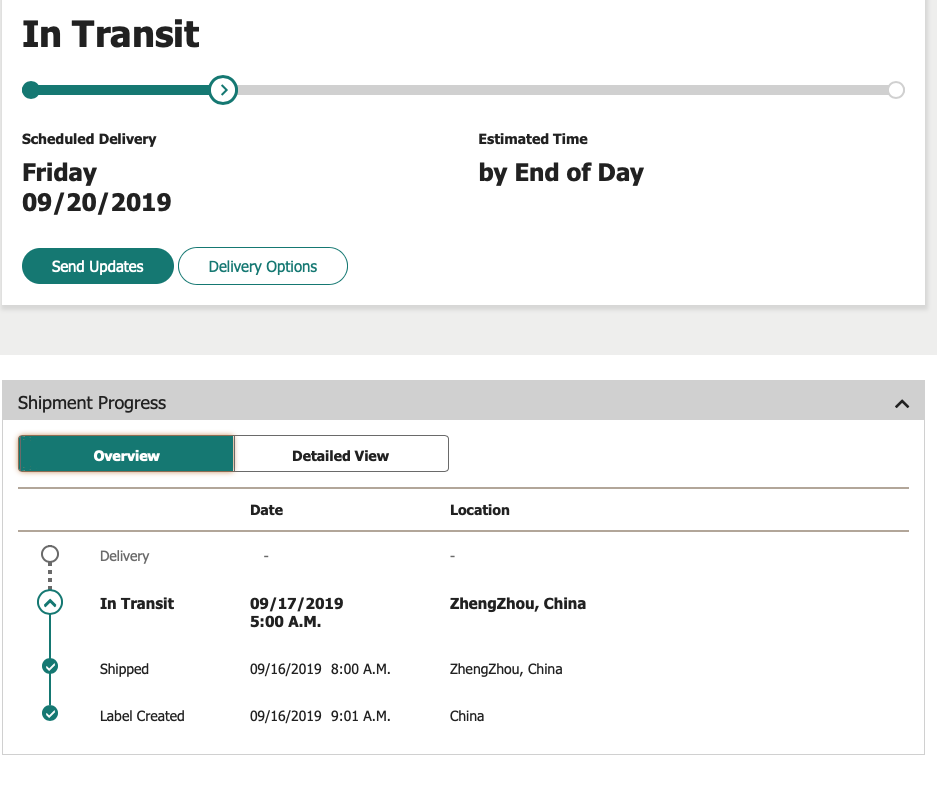The height and width of the screenshot is (791, 937).
Task: Switch to the Detailed View tab
Action: [341, 454]
